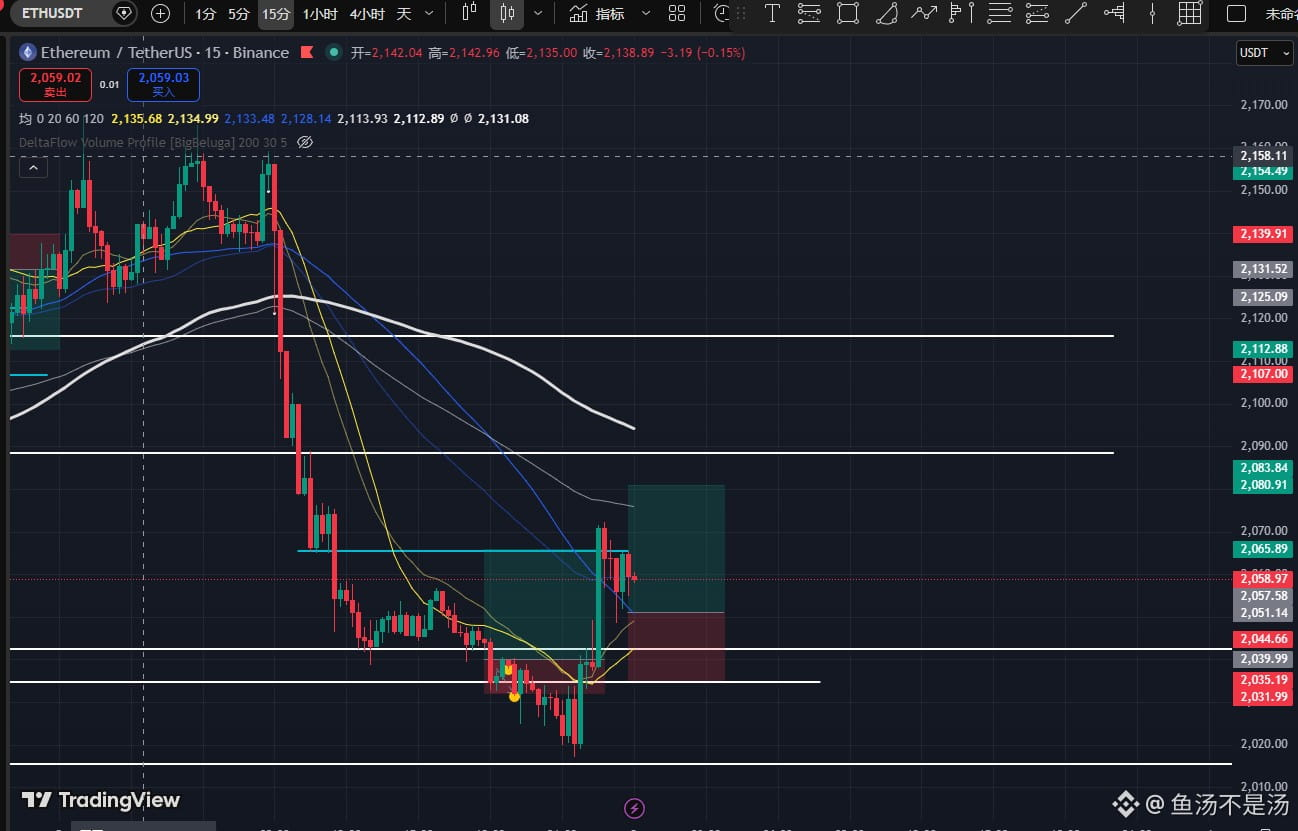
Task: Select the Text drawing tool
Action: click(772, 14)
